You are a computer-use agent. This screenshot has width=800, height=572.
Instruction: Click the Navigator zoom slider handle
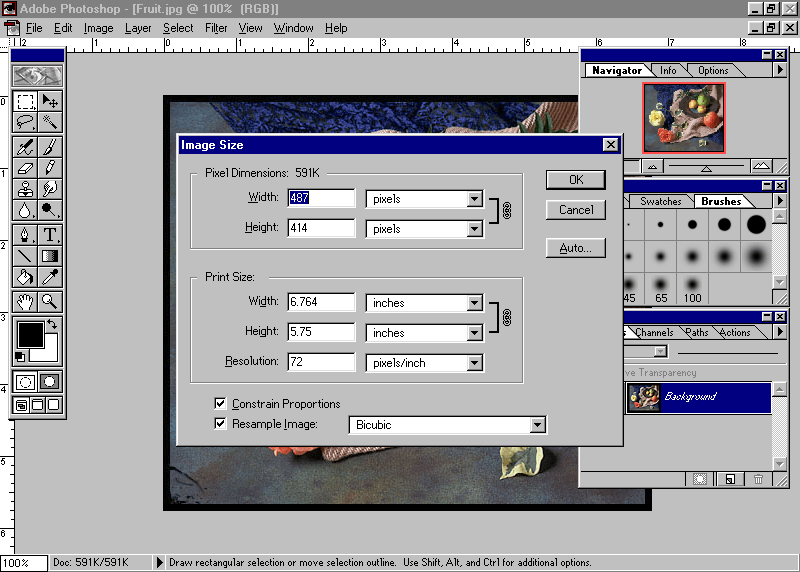click(x=706, y=168)
